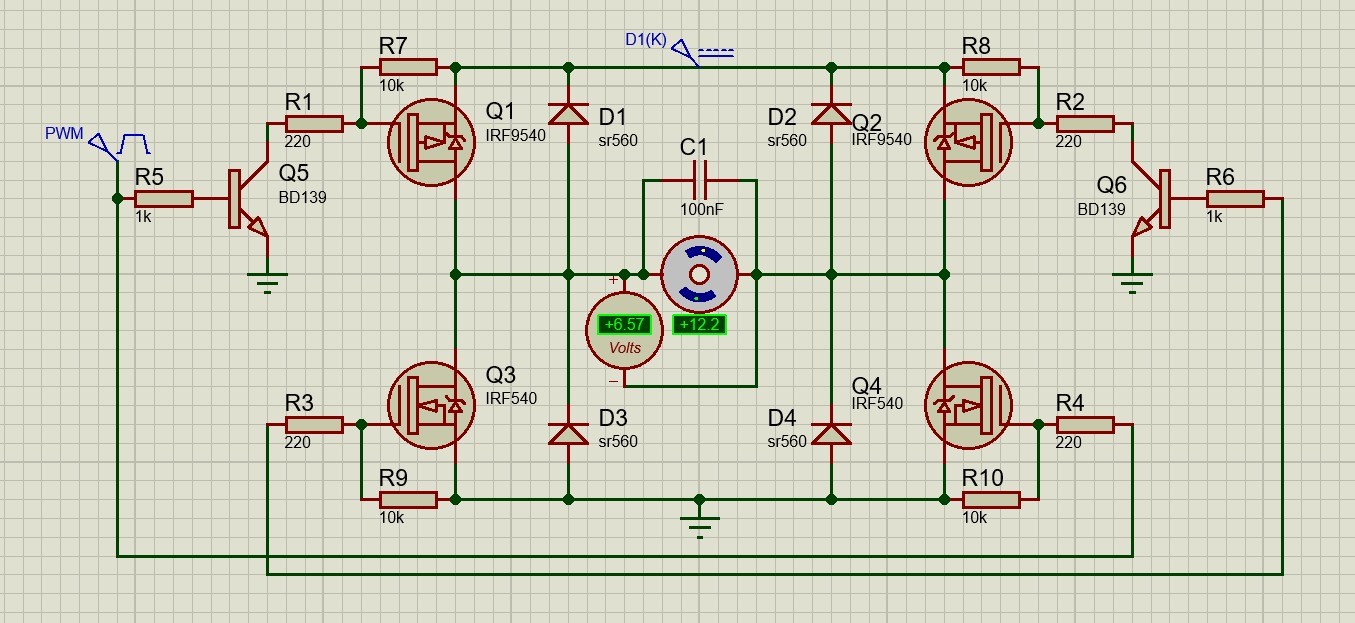Pick the R7 pull-up resistor body
The width and height of the screenshot is (1355, 623).
[408, 67]
